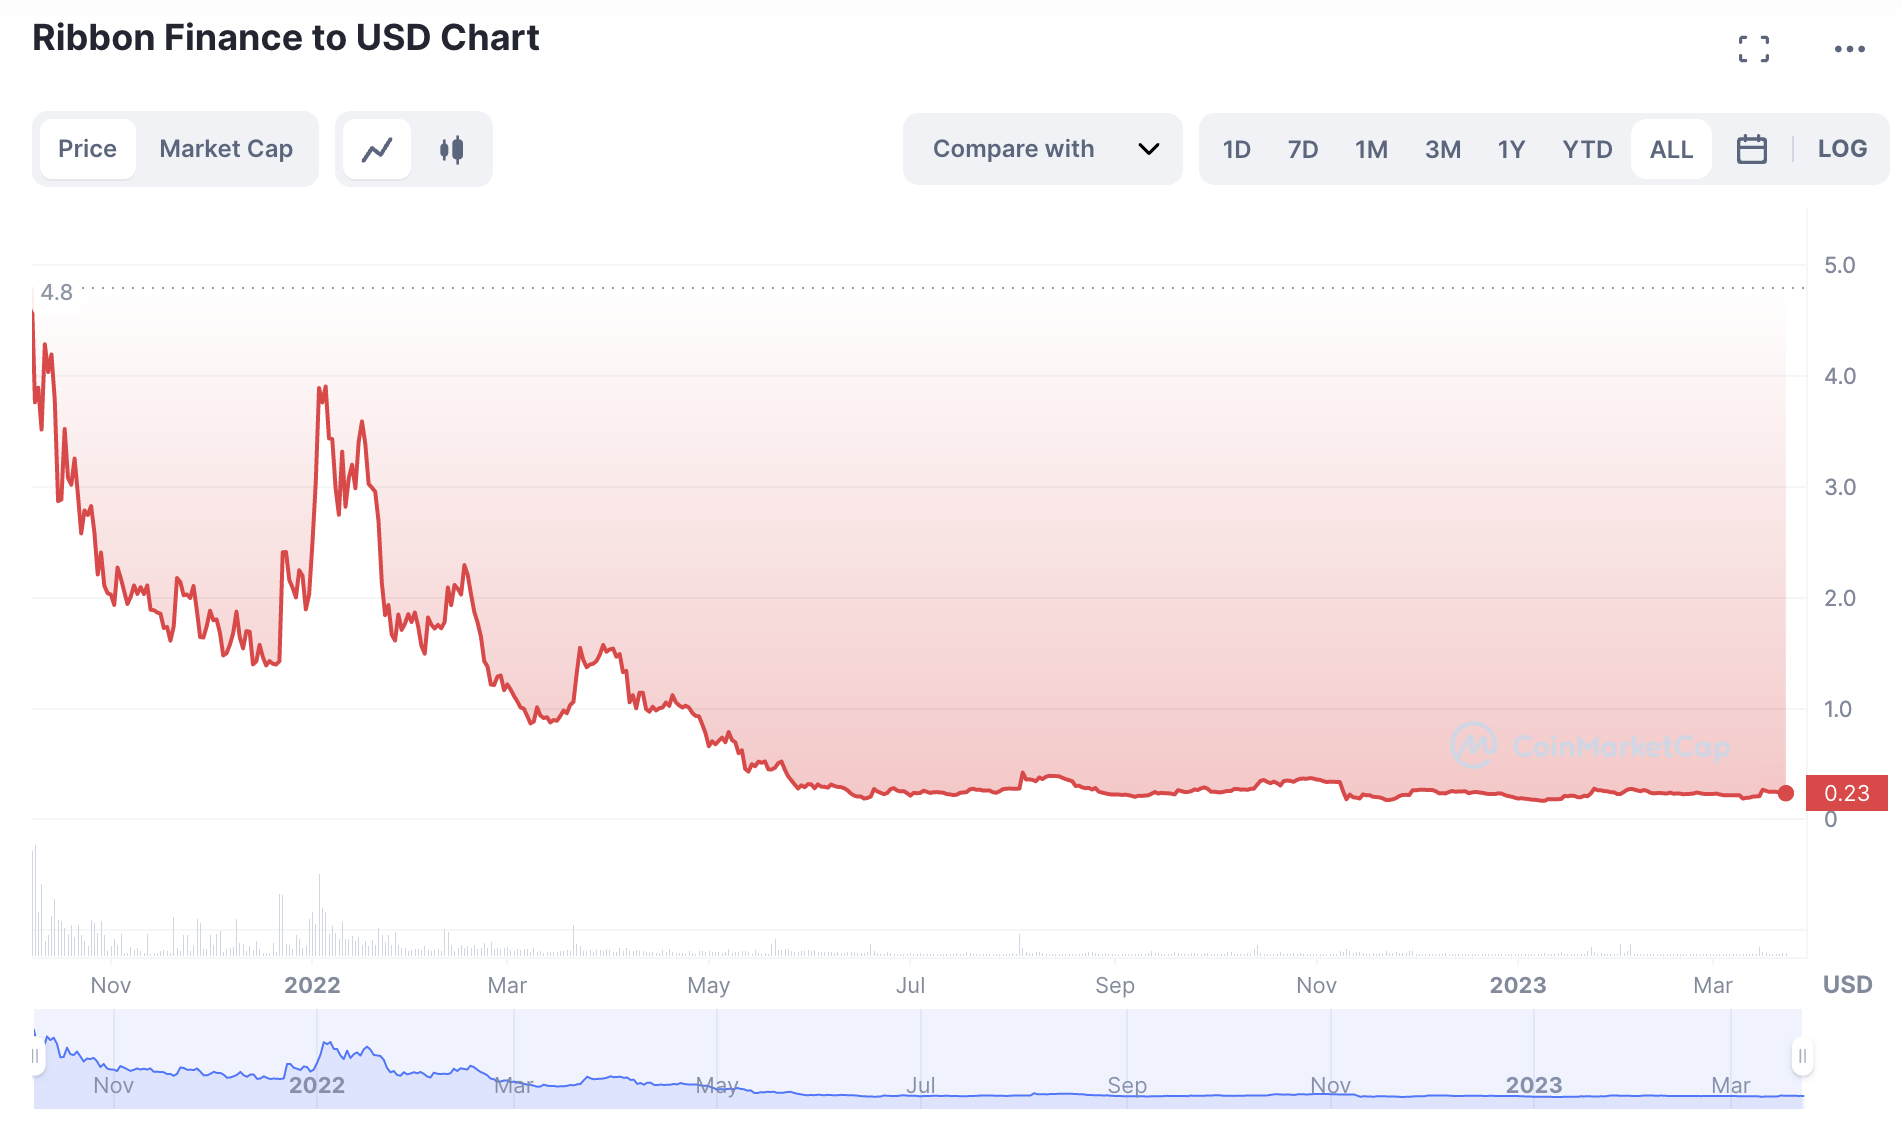1902x1122 pixels.
Task: Toggle LOG scale on the chart
Action: [1842, 149]
